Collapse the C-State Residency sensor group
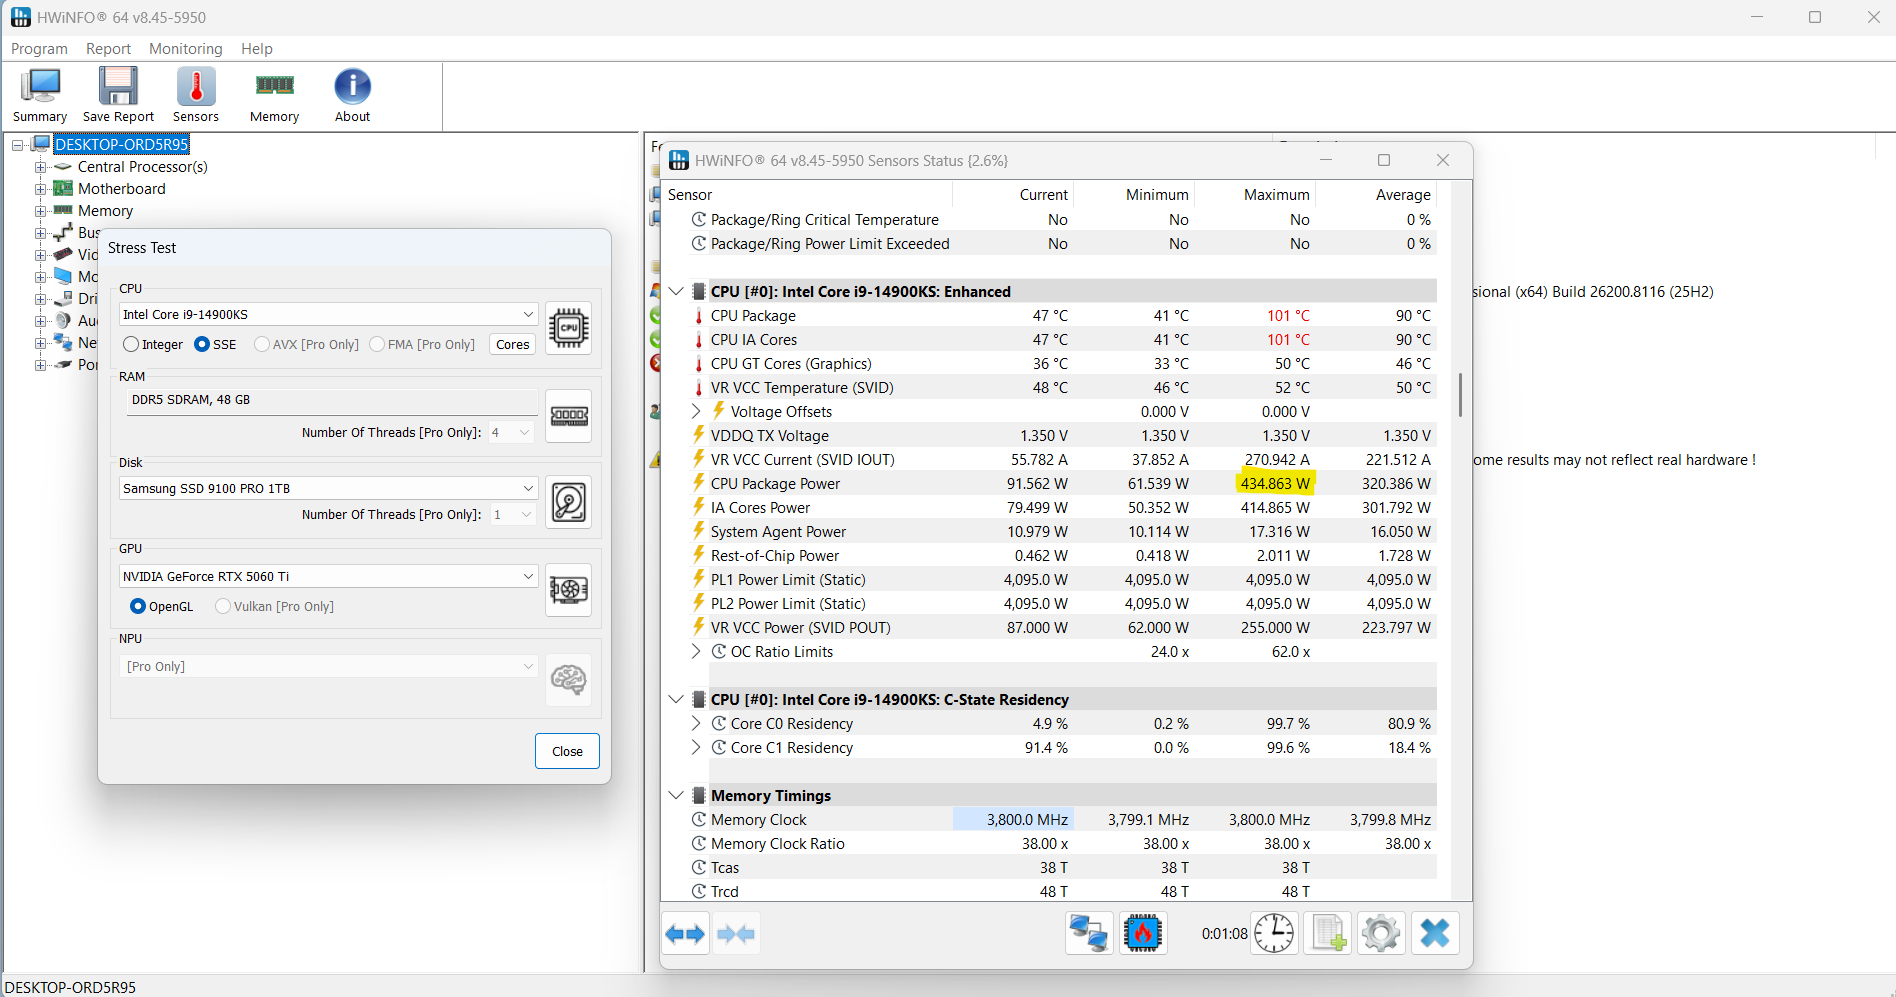The height and width of the screenshot is (997, 1896). (x=676, y=699)
